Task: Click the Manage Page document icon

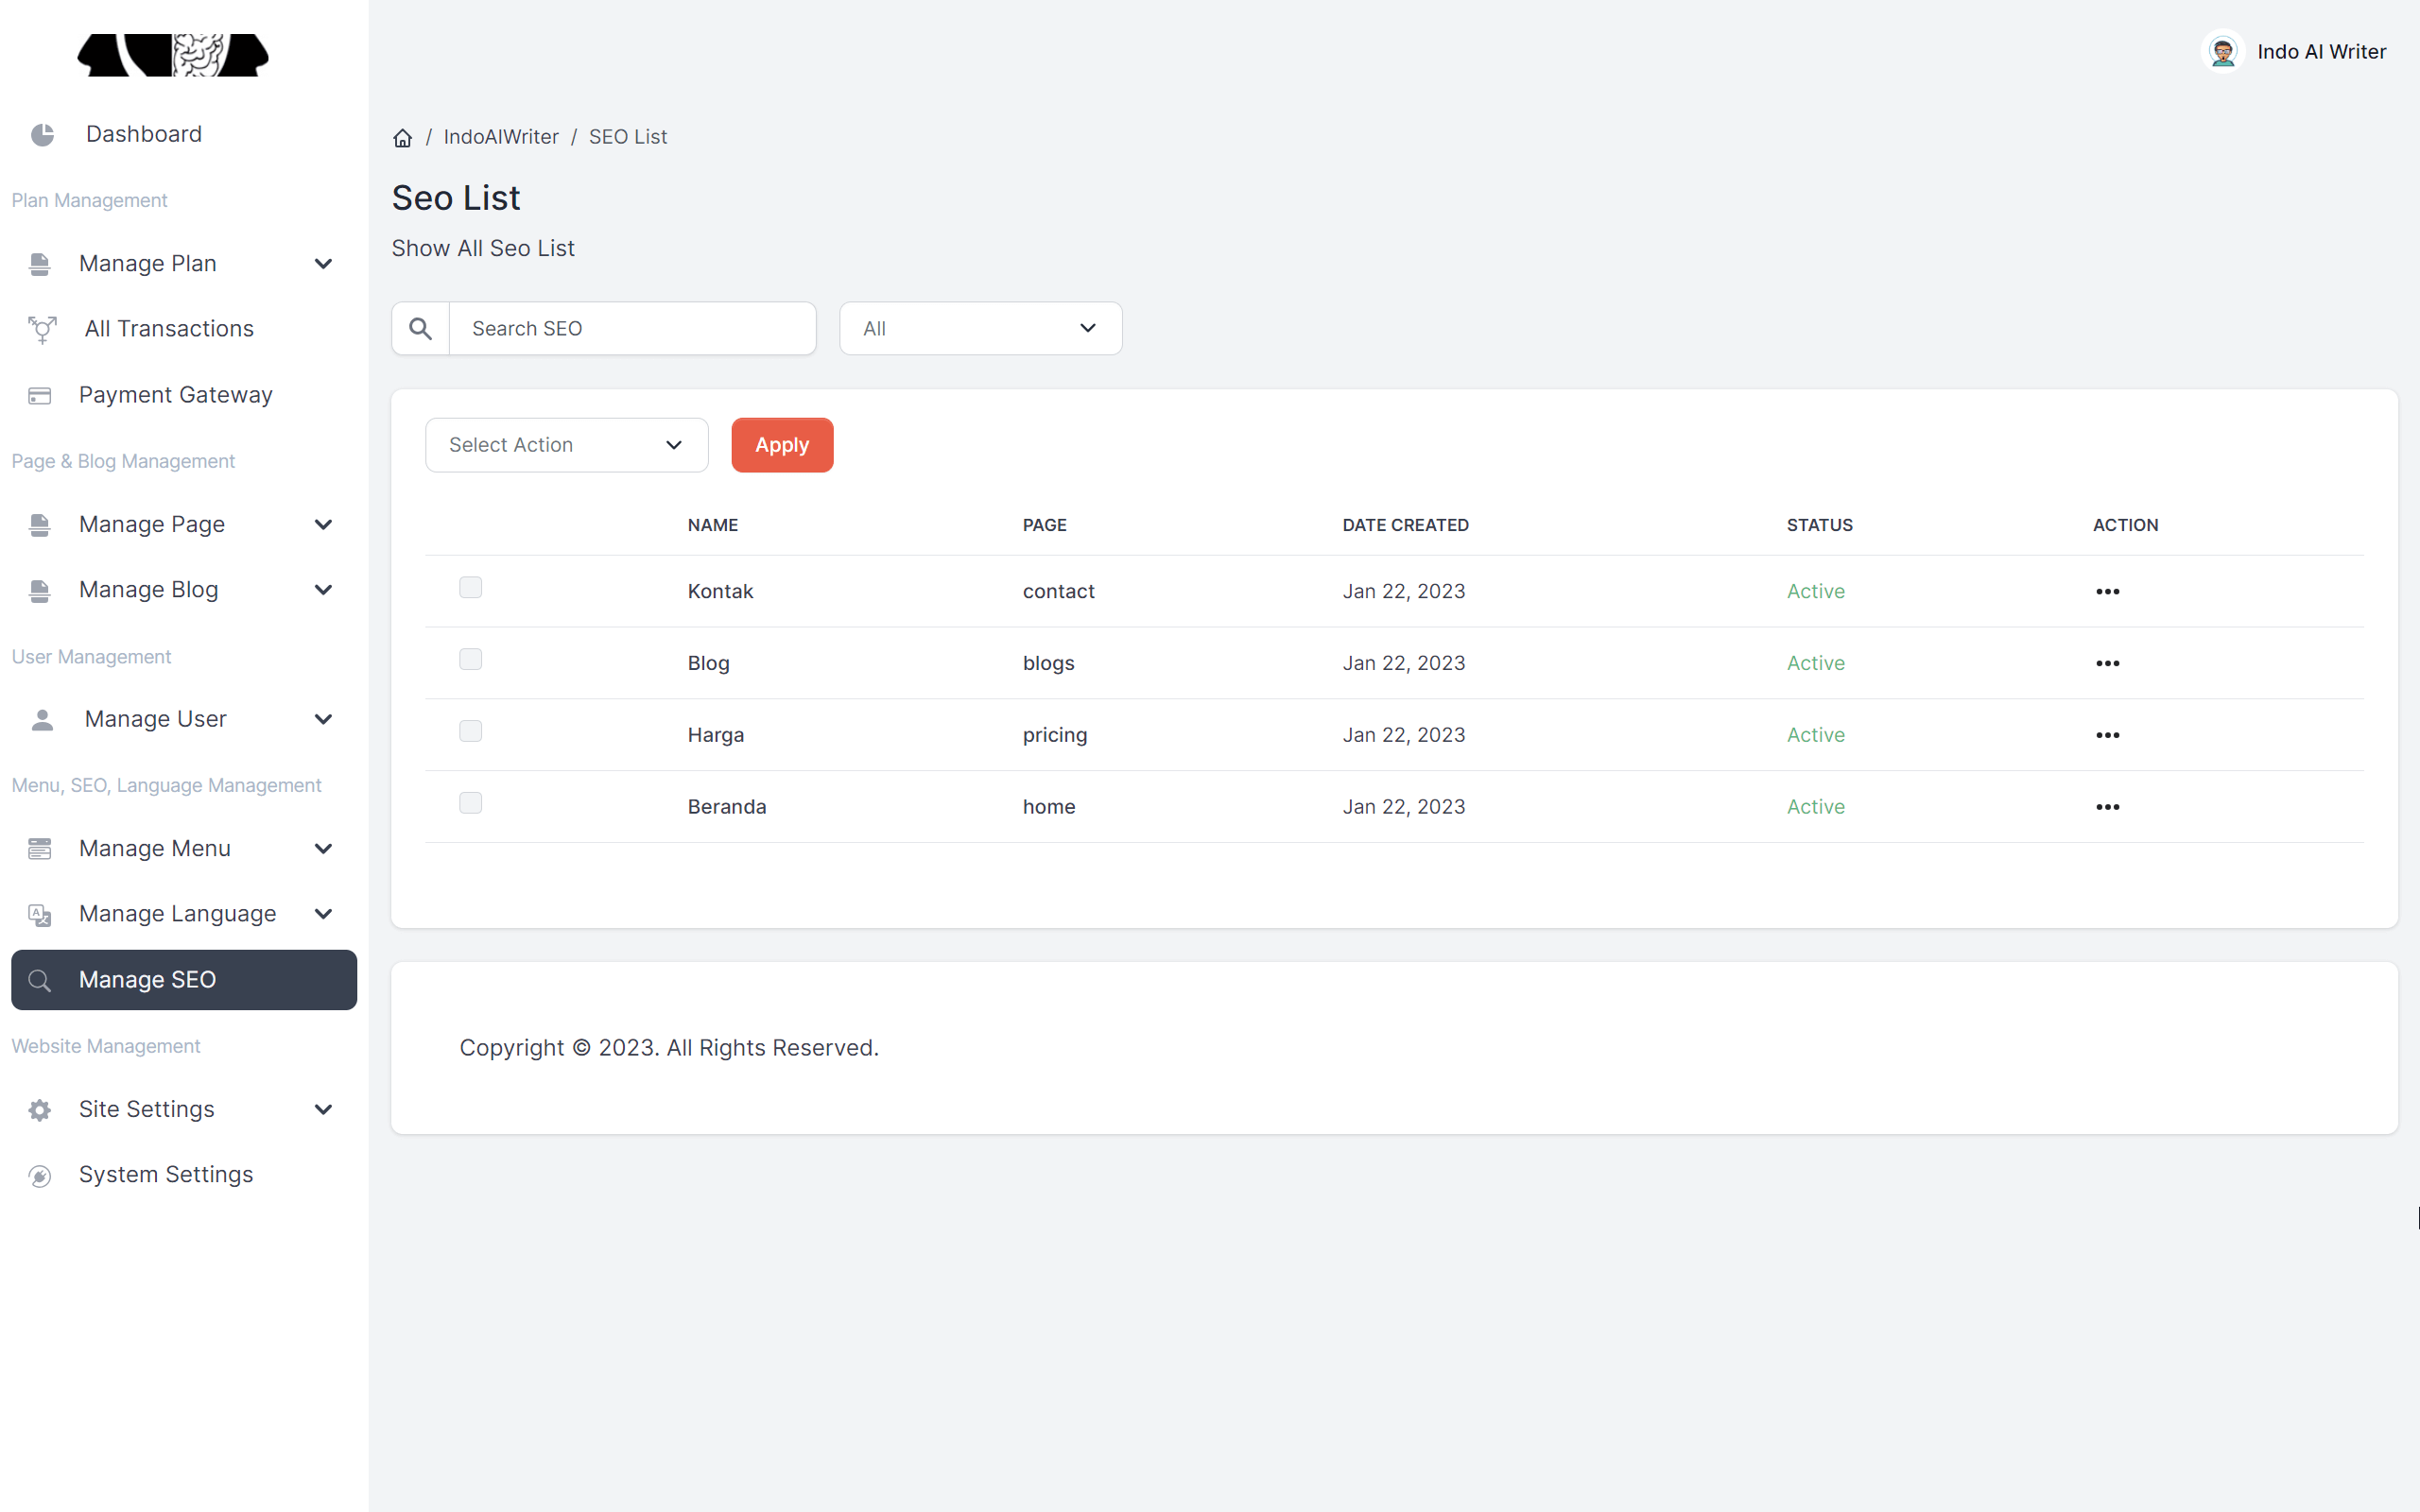Action: 40,524
